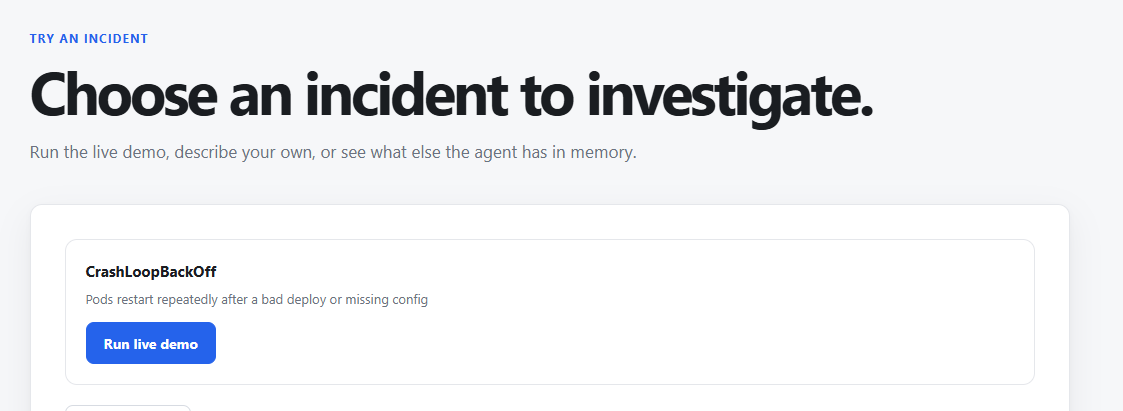Click the Choose an incident to investigate heading
This screenshot has height=411, width=1123.
(451, 95)
